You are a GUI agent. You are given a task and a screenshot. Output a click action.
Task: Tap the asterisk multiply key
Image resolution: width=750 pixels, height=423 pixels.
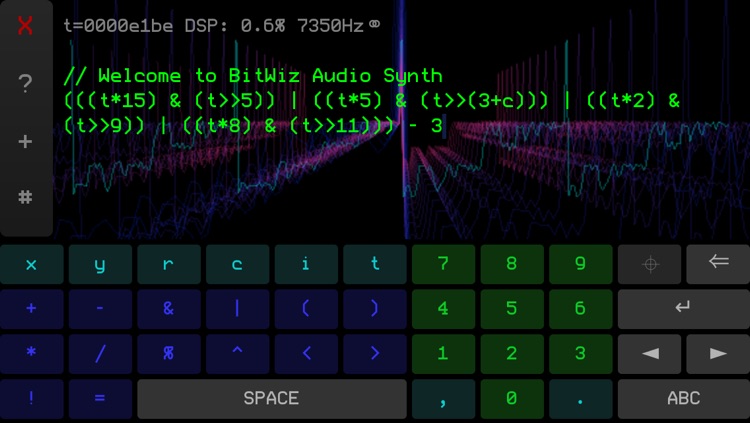32,354
